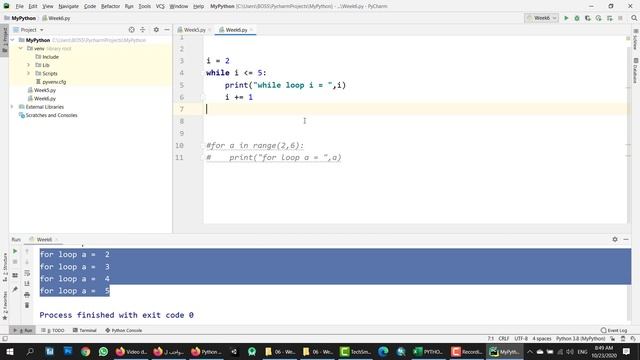Screen dimensions: 640x360
Task: Expand the Scripts folder
Action: click(x=29, y=73)
